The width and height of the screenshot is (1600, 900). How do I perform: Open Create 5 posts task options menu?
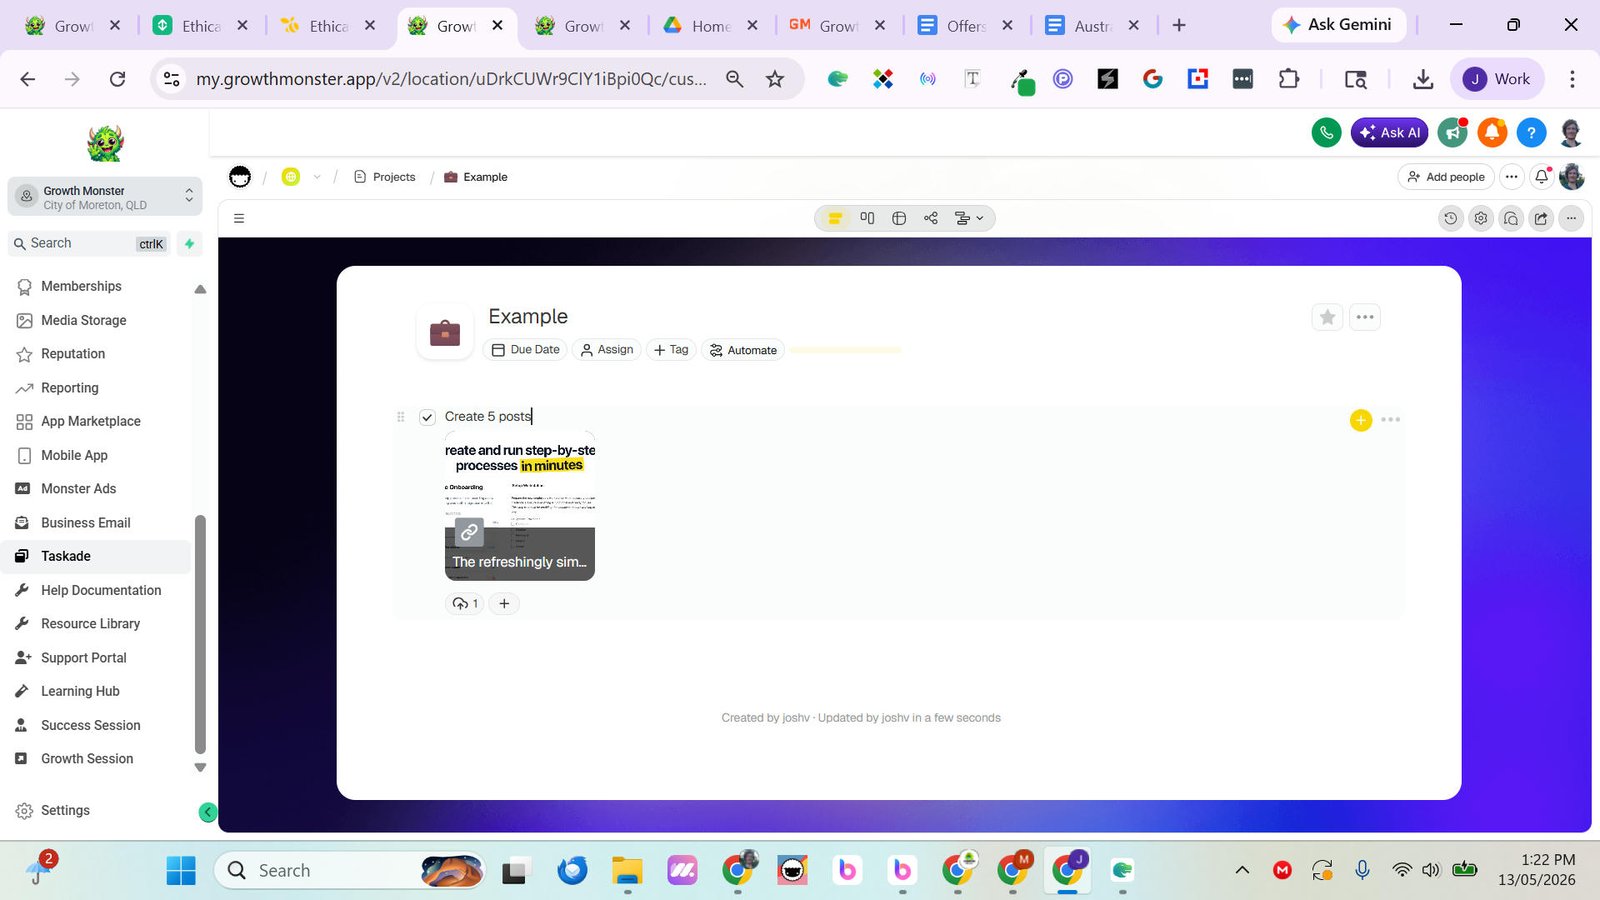(x=1390, y=420)
